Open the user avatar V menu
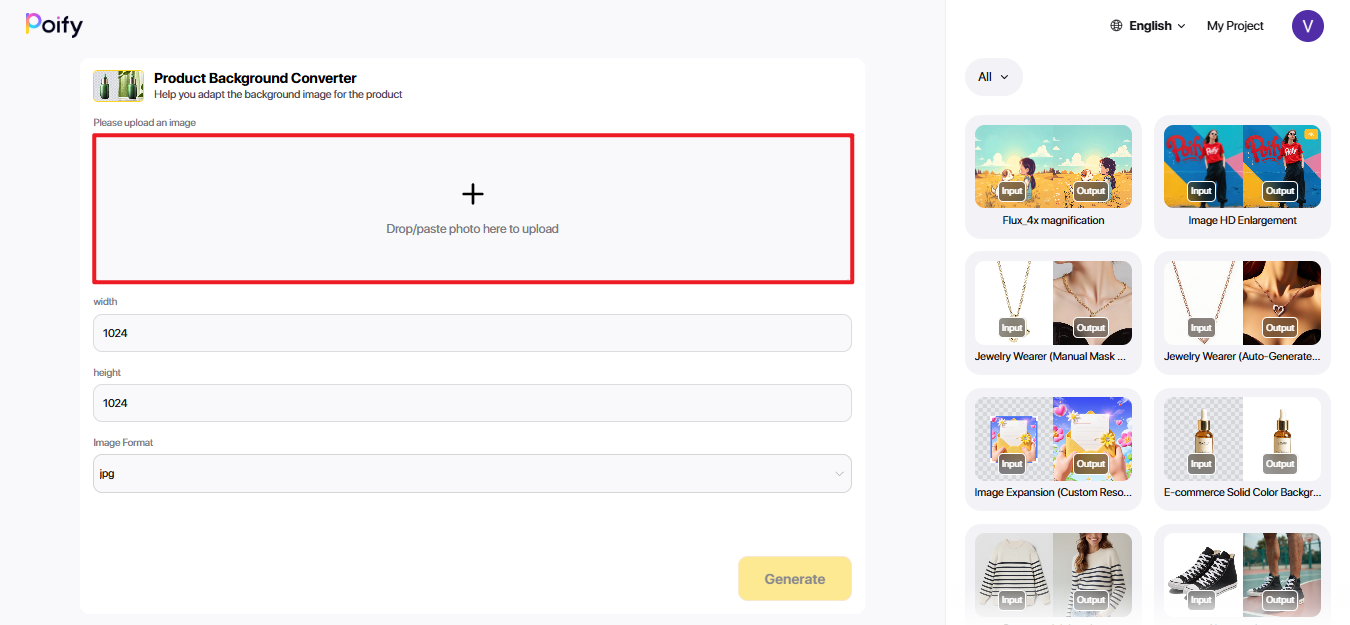This screenshot has width=1350, height=625. (x=1307, y=26)
